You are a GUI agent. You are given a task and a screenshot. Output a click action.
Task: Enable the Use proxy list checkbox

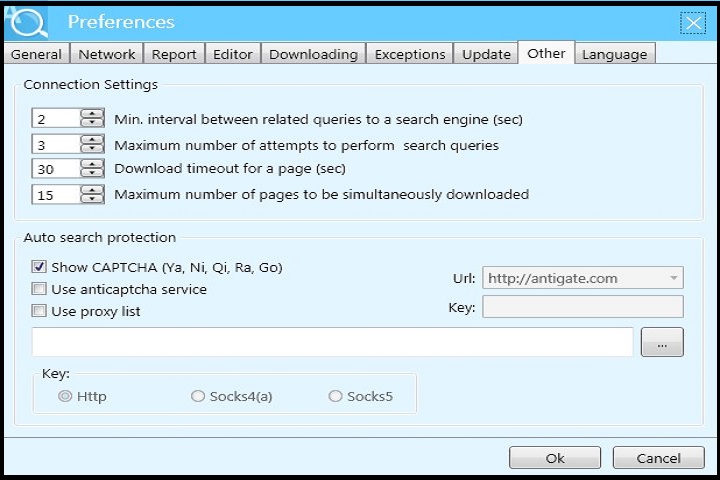(39, 311)
